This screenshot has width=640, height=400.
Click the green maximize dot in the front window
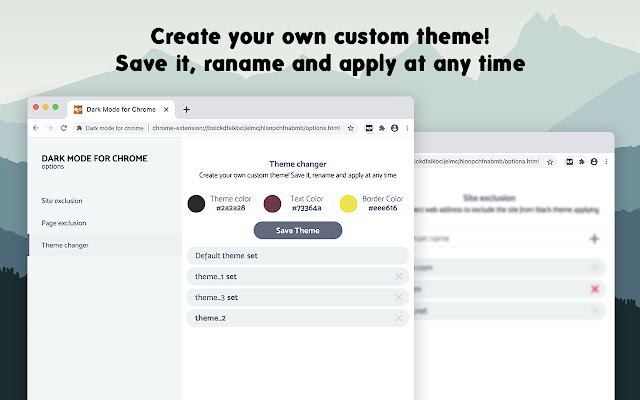click(x=56, y=107)
